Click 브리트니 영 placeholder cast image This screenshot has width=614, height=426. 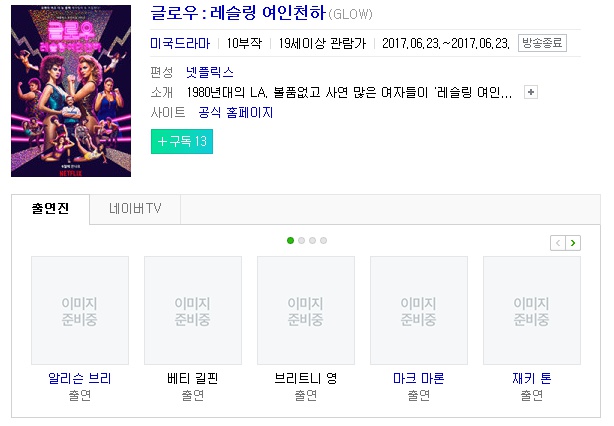coord(306,310)
